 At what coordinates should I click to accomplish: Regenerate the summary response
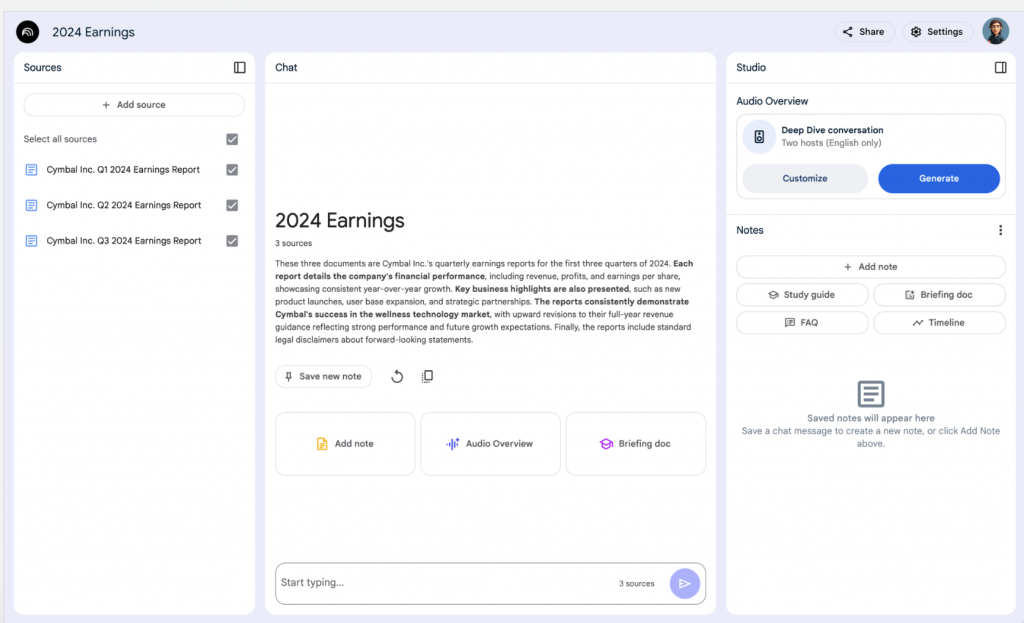click(398, 375)
